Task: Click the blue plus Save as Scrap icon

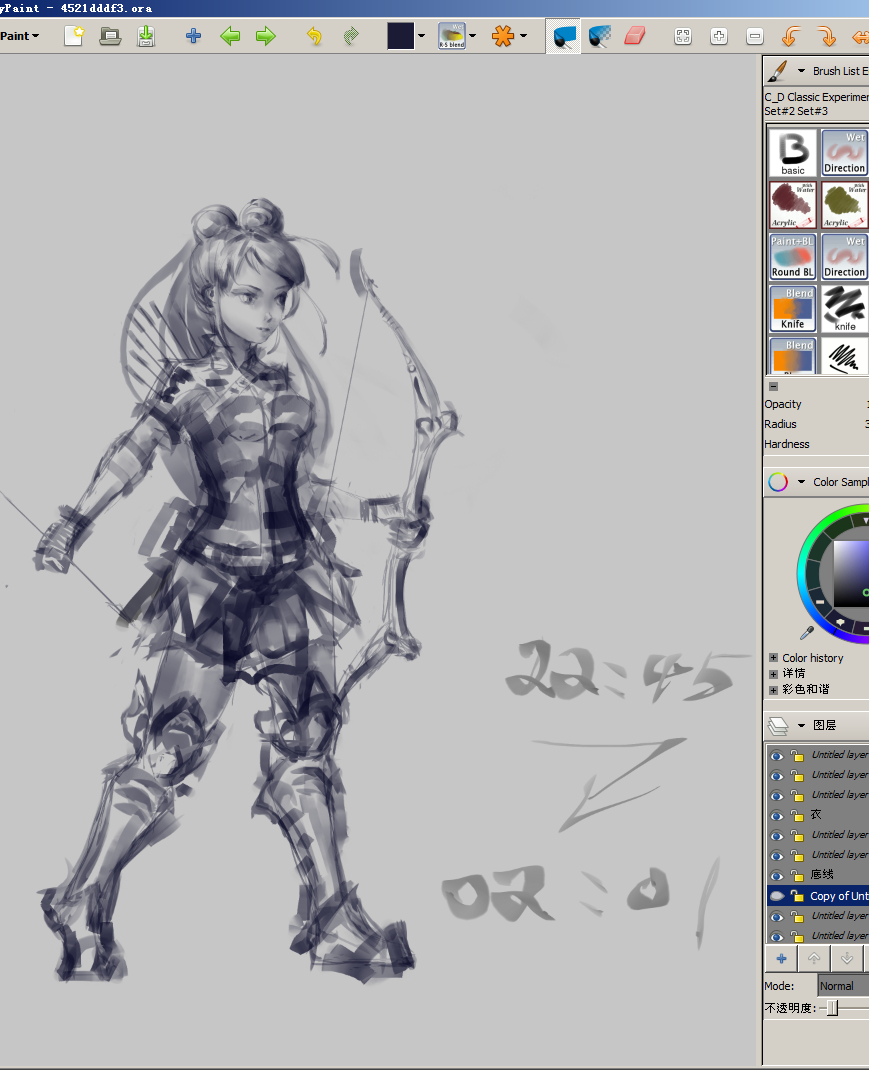Action: [x=194, y=36]
